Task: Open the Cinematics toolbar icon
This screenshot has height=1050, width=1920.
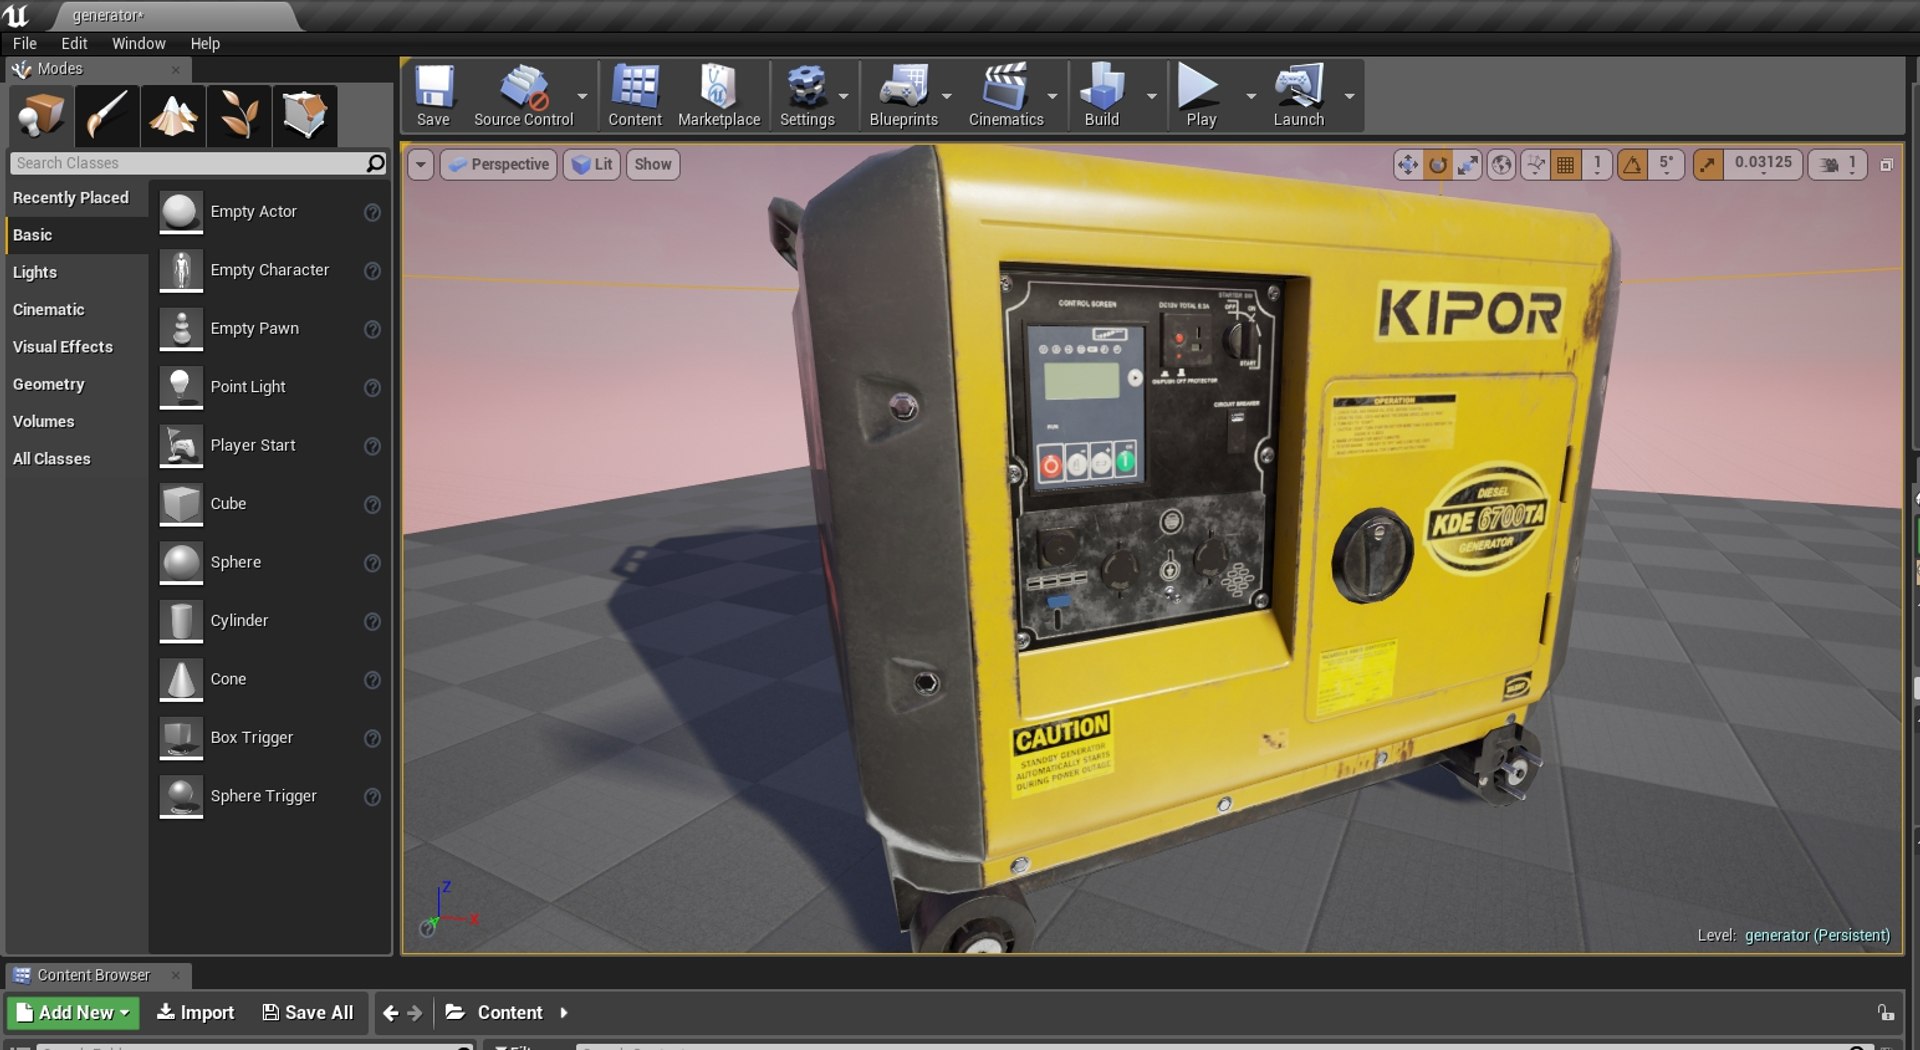Action: (x=1005, y=96)
